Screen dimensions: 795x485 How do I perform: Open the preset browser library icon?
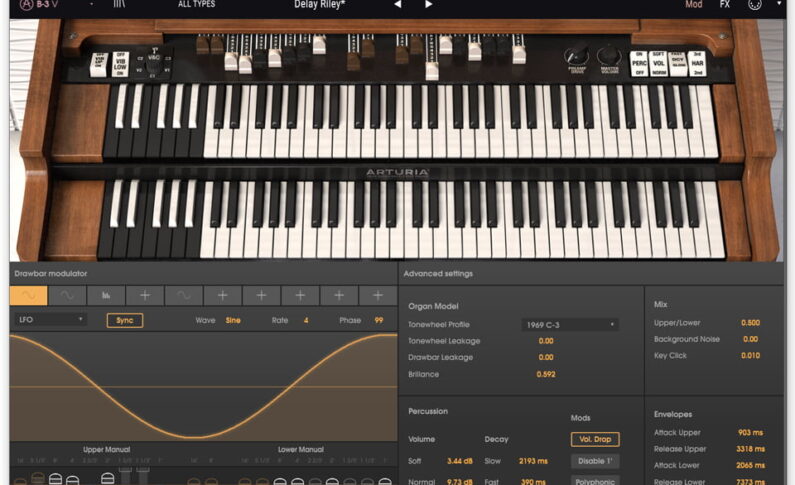coord(119,4)
